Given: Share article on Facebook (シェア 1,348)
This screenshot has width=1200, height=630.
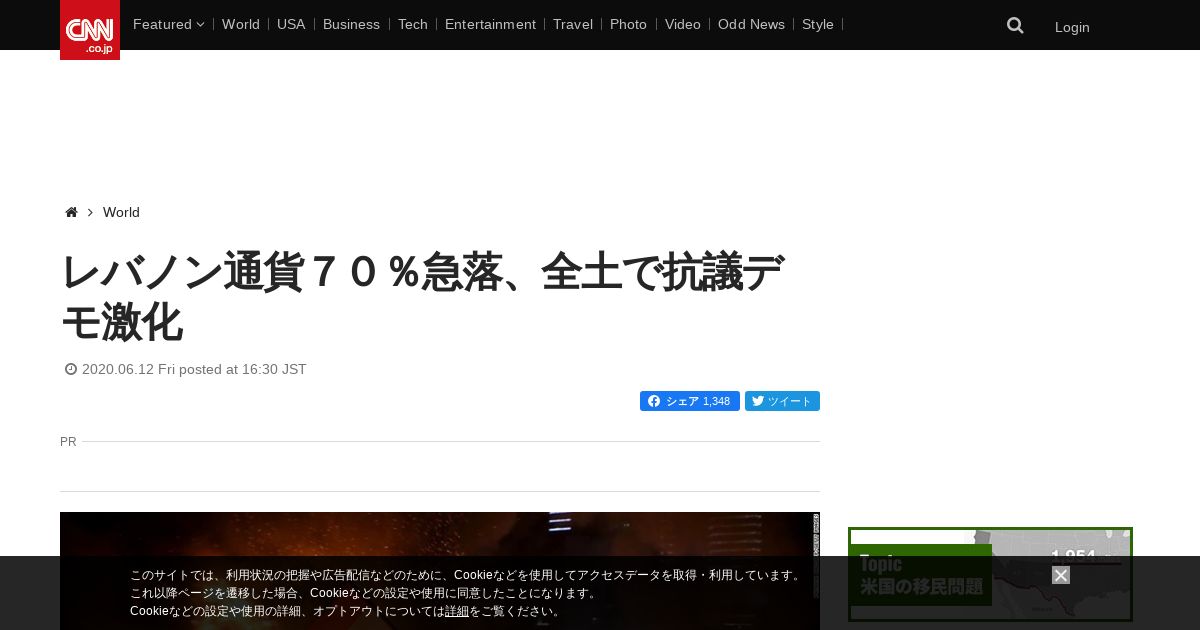Looking at the screenshot, I should pos(690,401).
